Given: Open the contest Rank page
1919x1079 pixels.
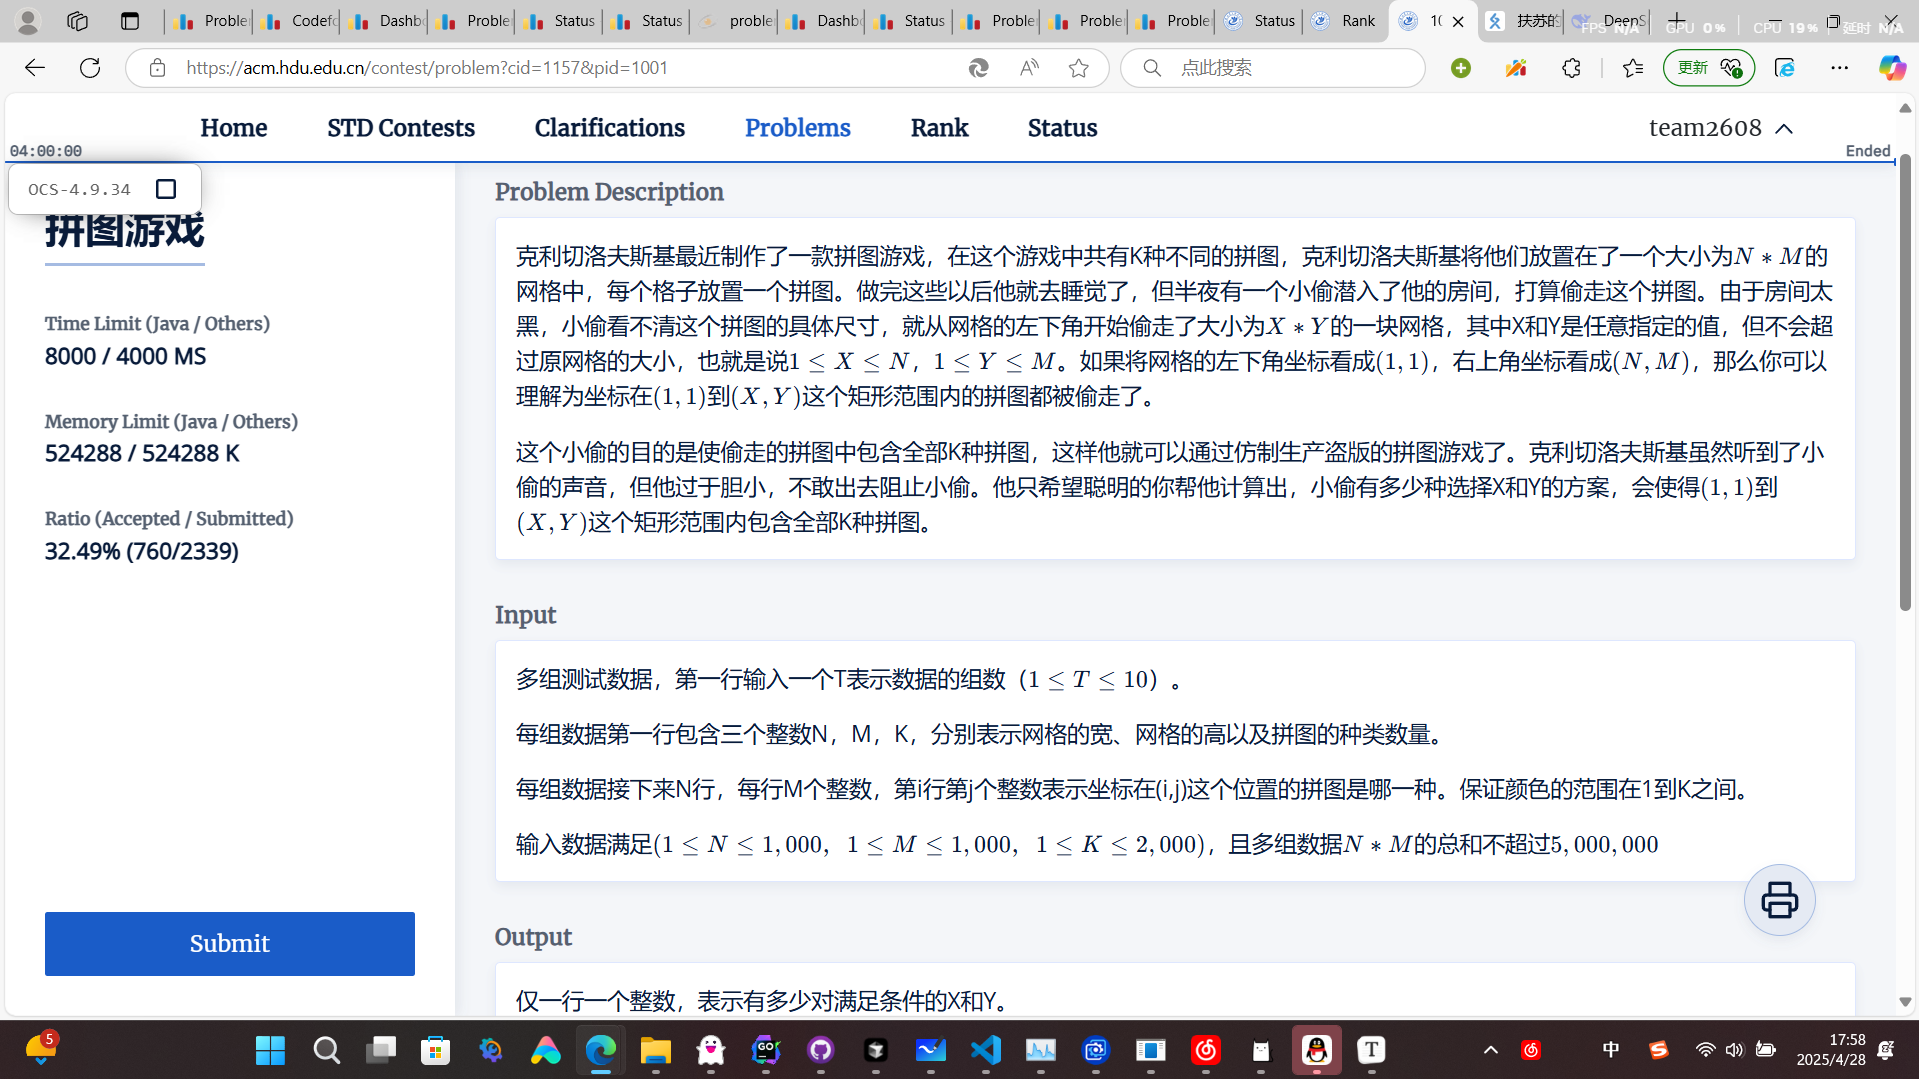Looking at the screenshot, I should pyautogui.click(x=939, y=128).
